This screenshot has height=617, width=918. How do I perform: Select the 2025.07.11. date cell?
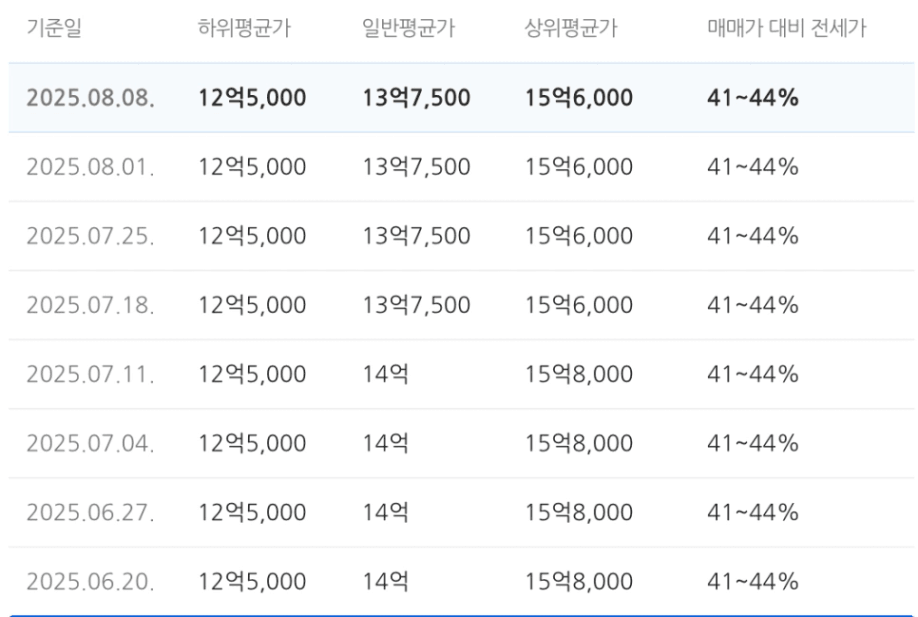pos(91,374)
